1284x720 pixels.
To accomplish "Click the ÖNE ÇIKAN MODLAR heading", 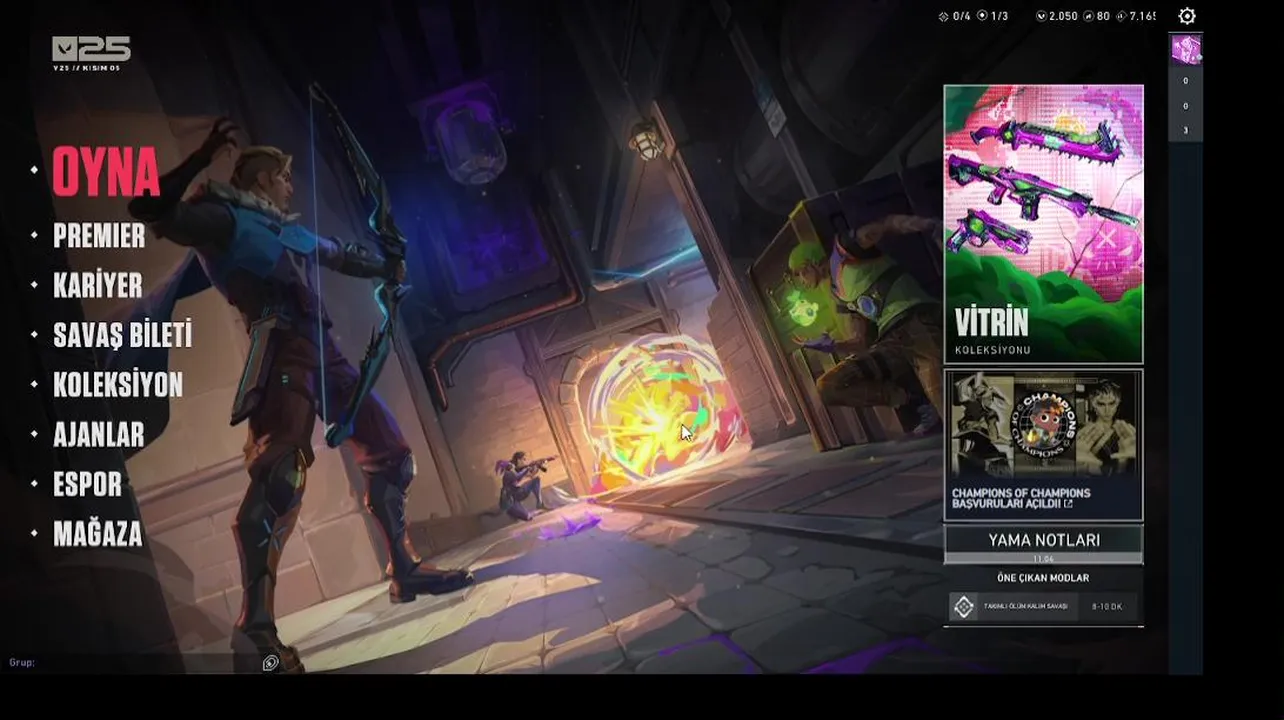I will [1043, 578].
